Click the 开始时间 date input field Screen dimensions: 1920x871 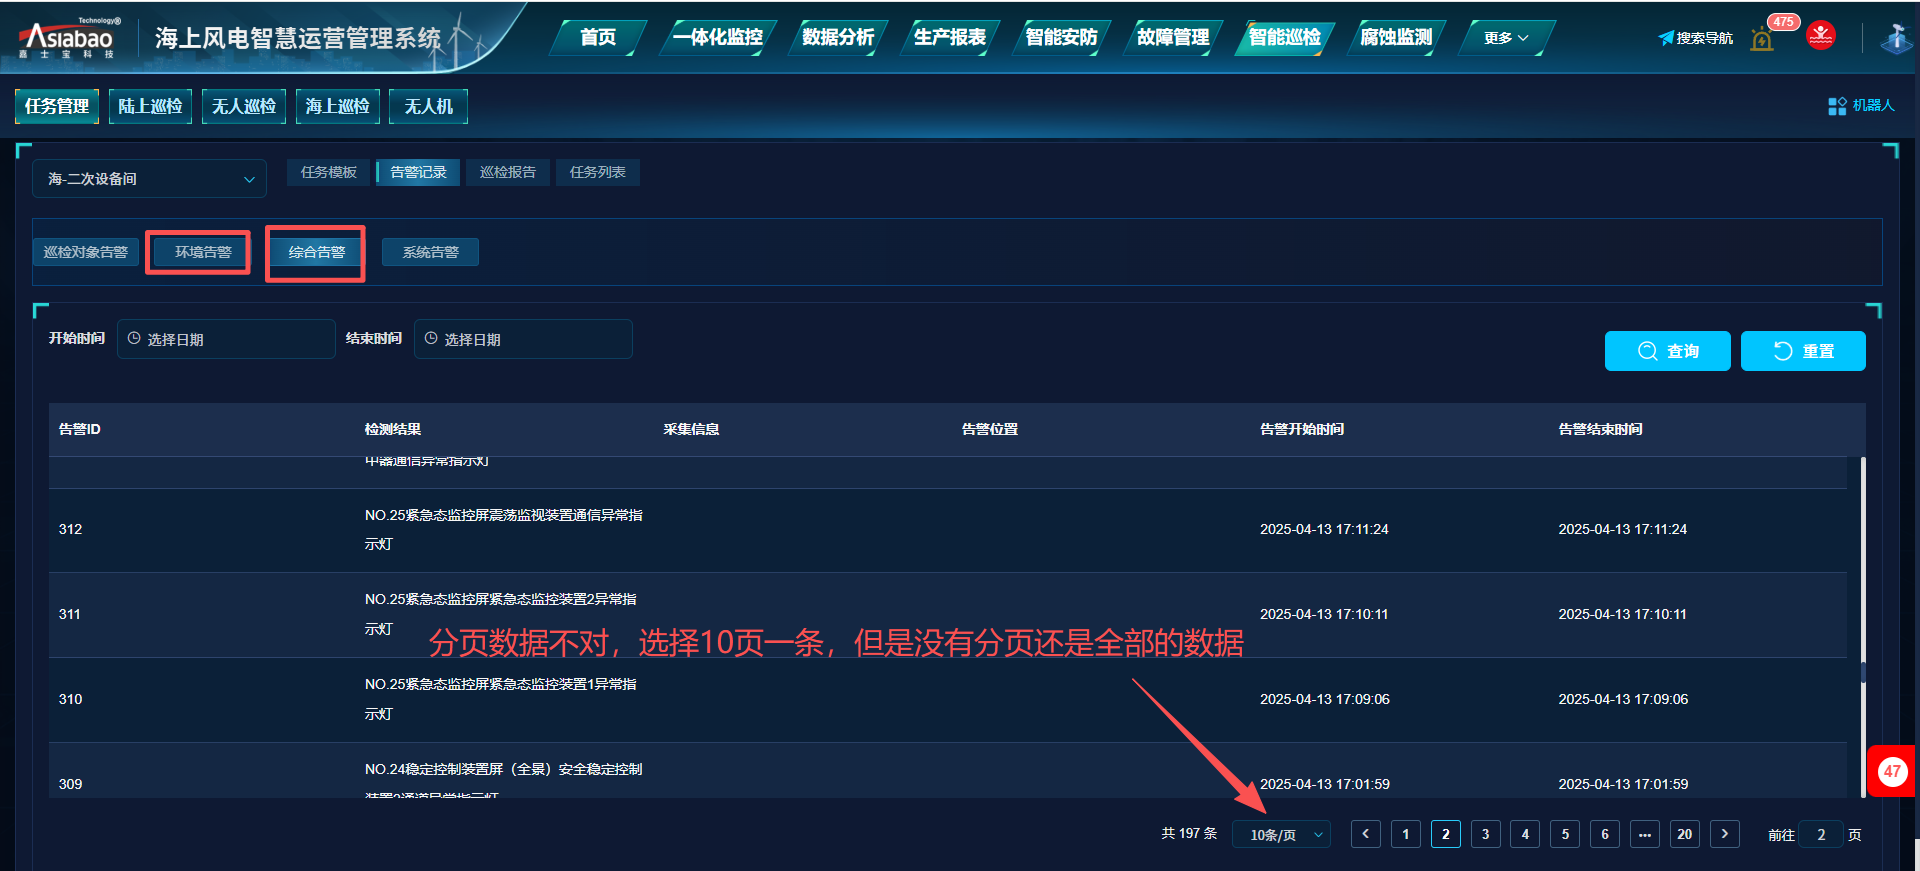tap(226, 339)
